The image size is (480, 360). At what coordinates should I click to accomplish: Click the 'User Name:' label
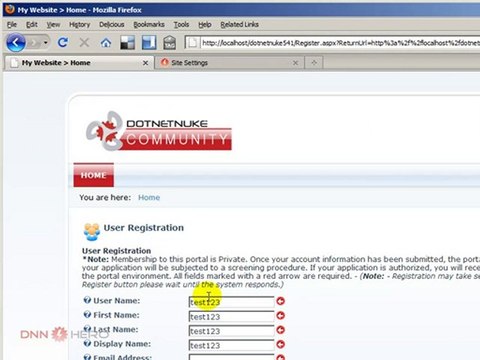(x=117, y=300)
